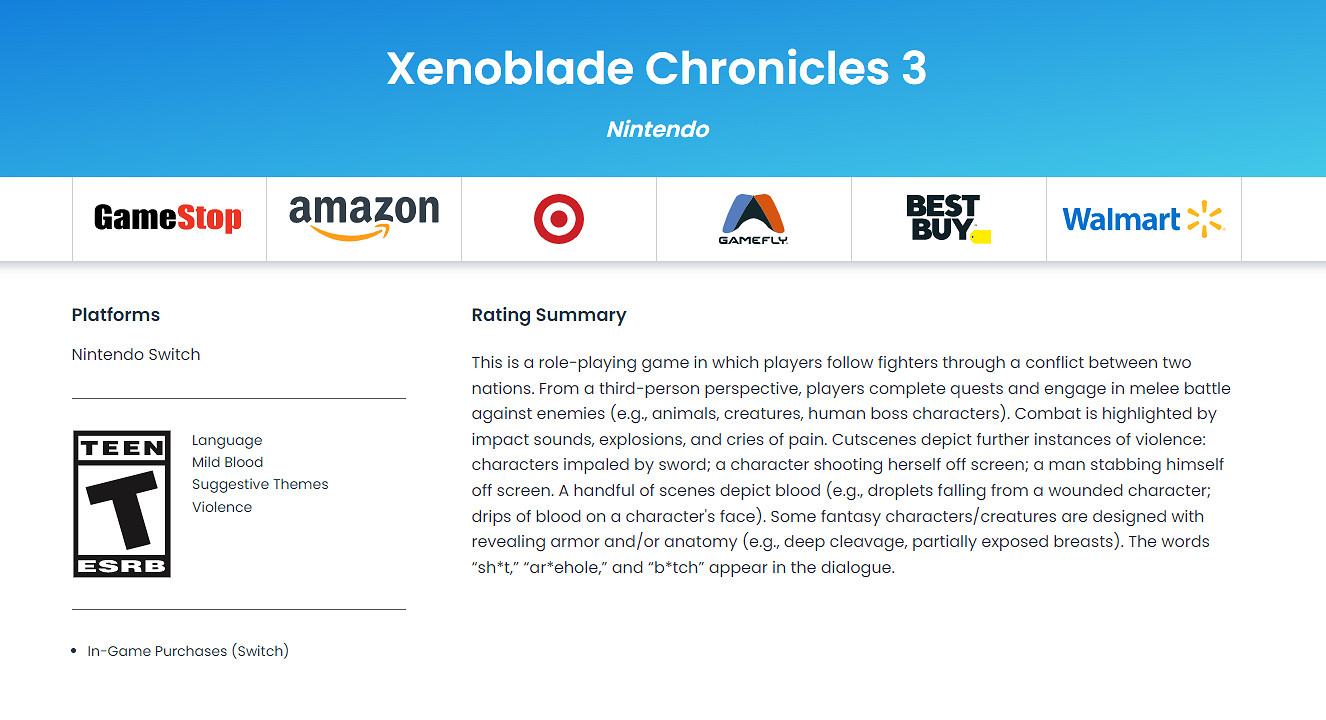Visit the Walmart store logo
The height and width of the screenshot is (720, 1326).
tap(1143, 219)
